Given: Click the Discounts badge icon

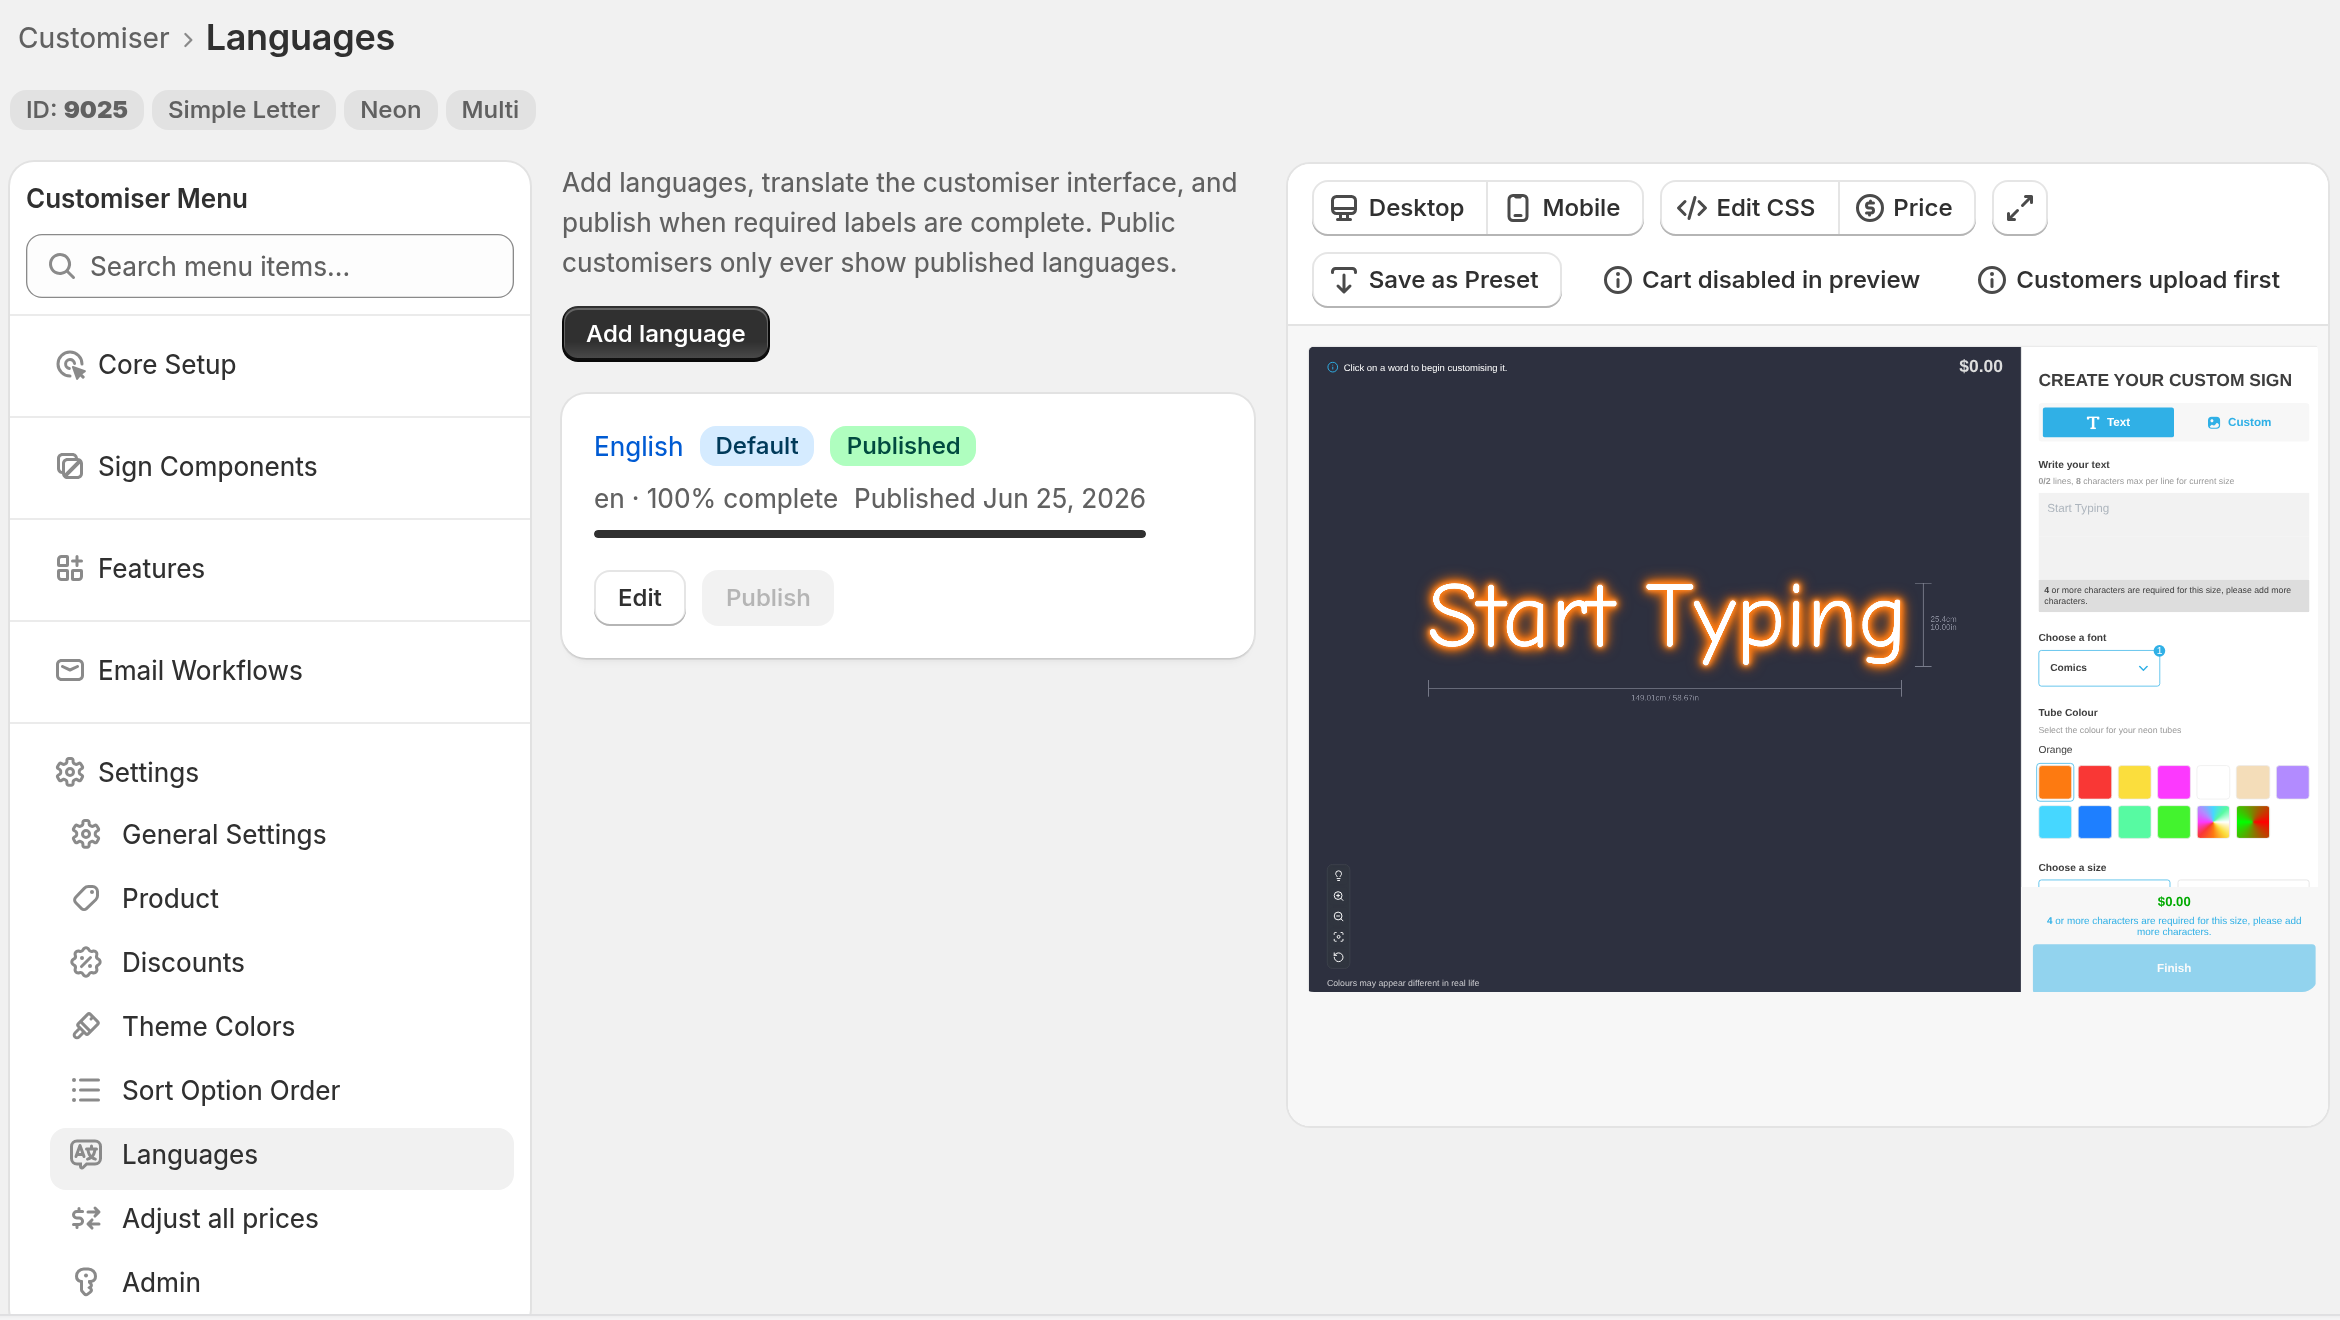Looking at the screenshot, I should pyautogui.click(x=86, y=963).
